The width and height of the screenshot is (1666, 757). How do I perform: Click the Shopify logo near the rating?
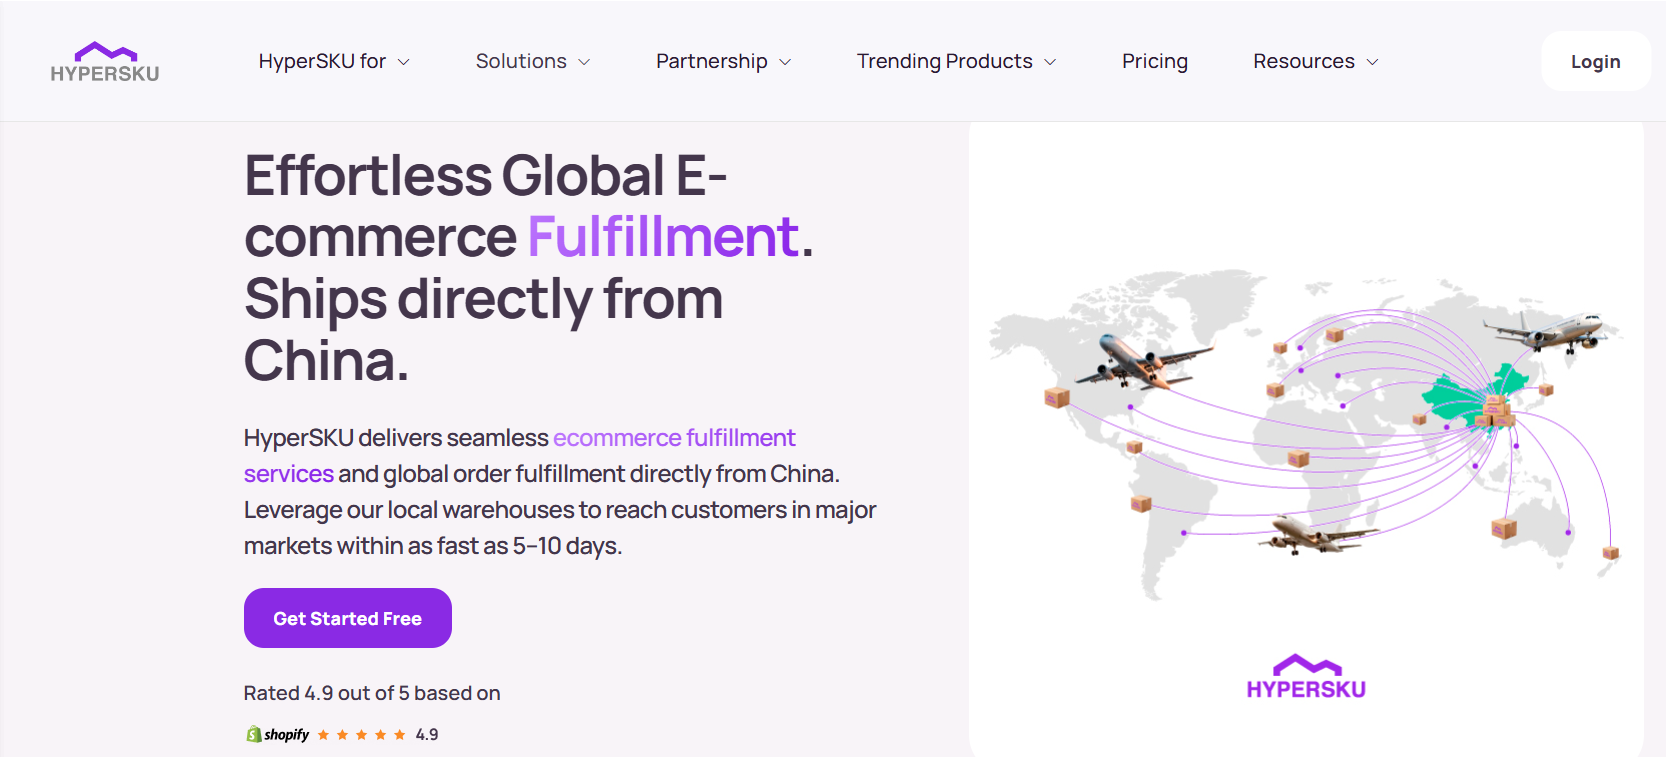pyautogui.click(x=278, y=734)
